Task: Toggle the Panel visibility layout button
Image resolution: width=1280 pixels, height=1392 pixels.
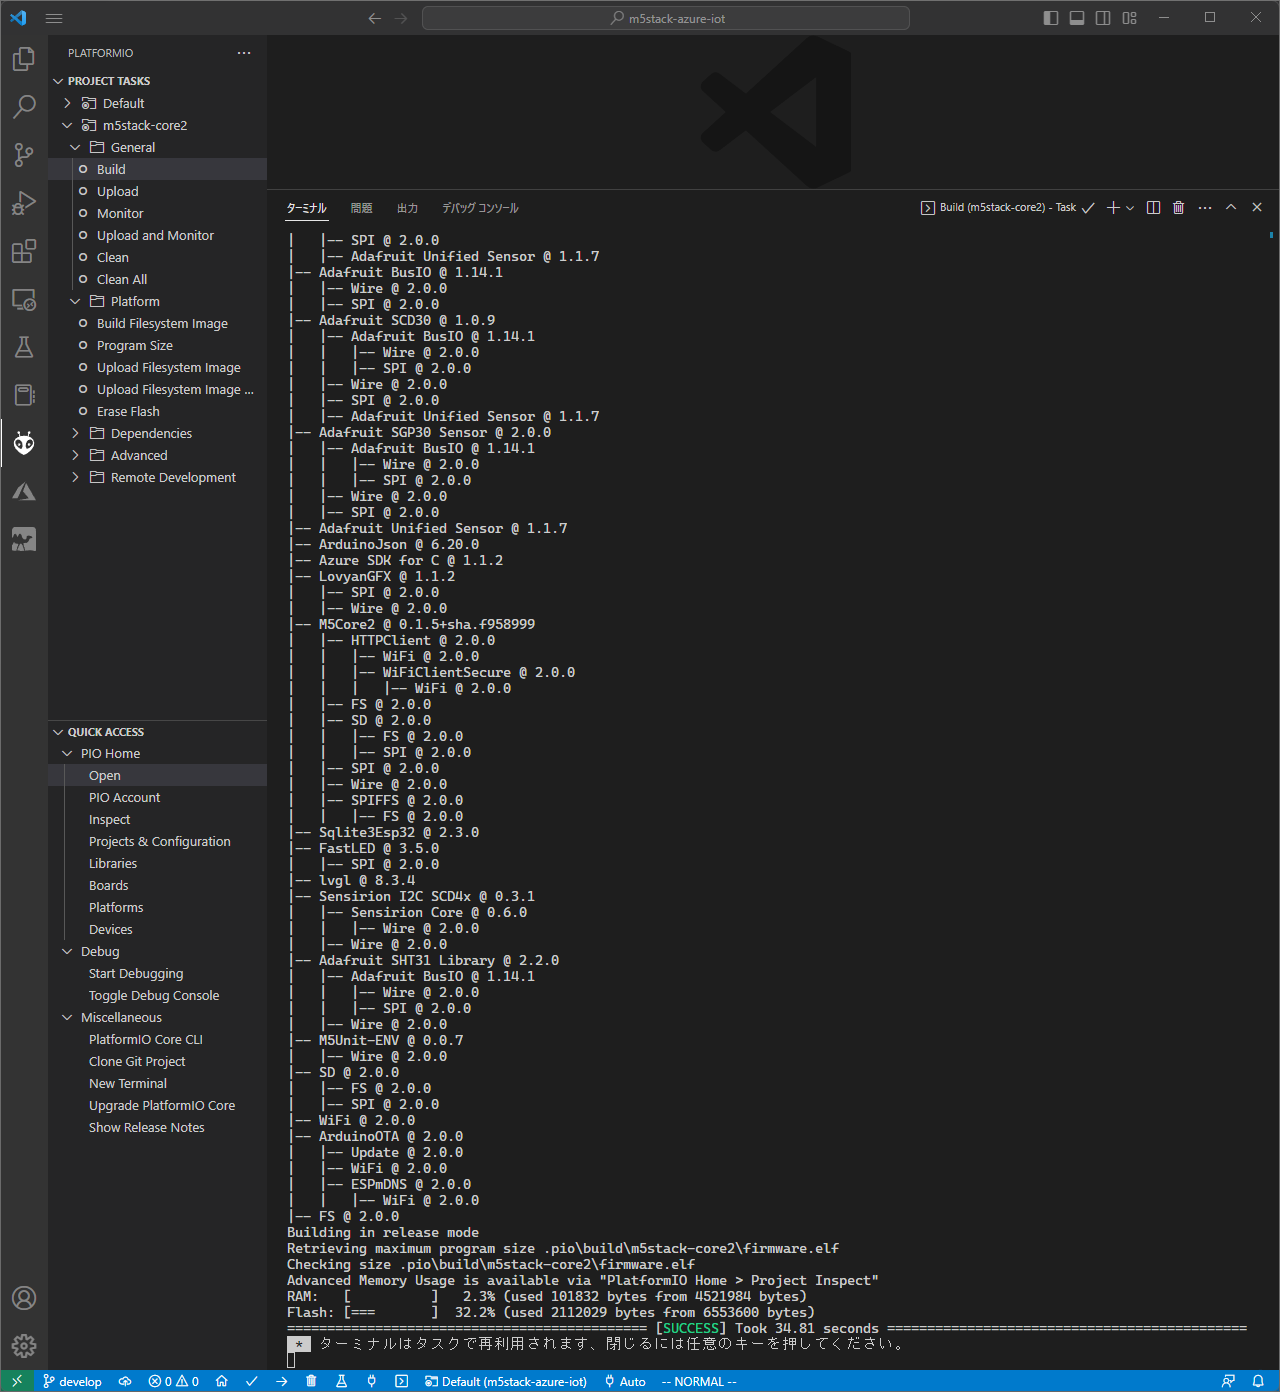Action: (1077, 18)
